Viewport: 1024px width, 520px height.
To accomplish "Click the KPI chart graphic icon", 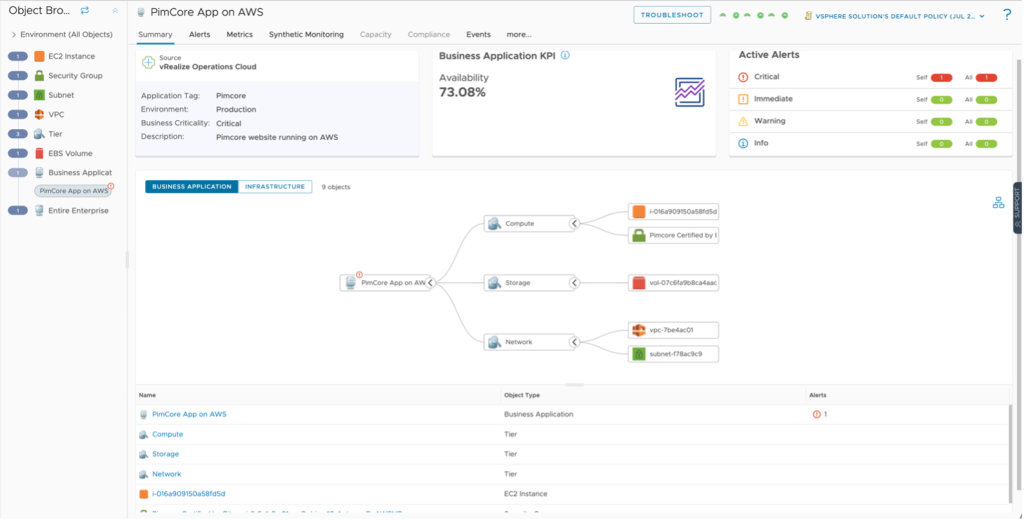I will click(689, 92).
